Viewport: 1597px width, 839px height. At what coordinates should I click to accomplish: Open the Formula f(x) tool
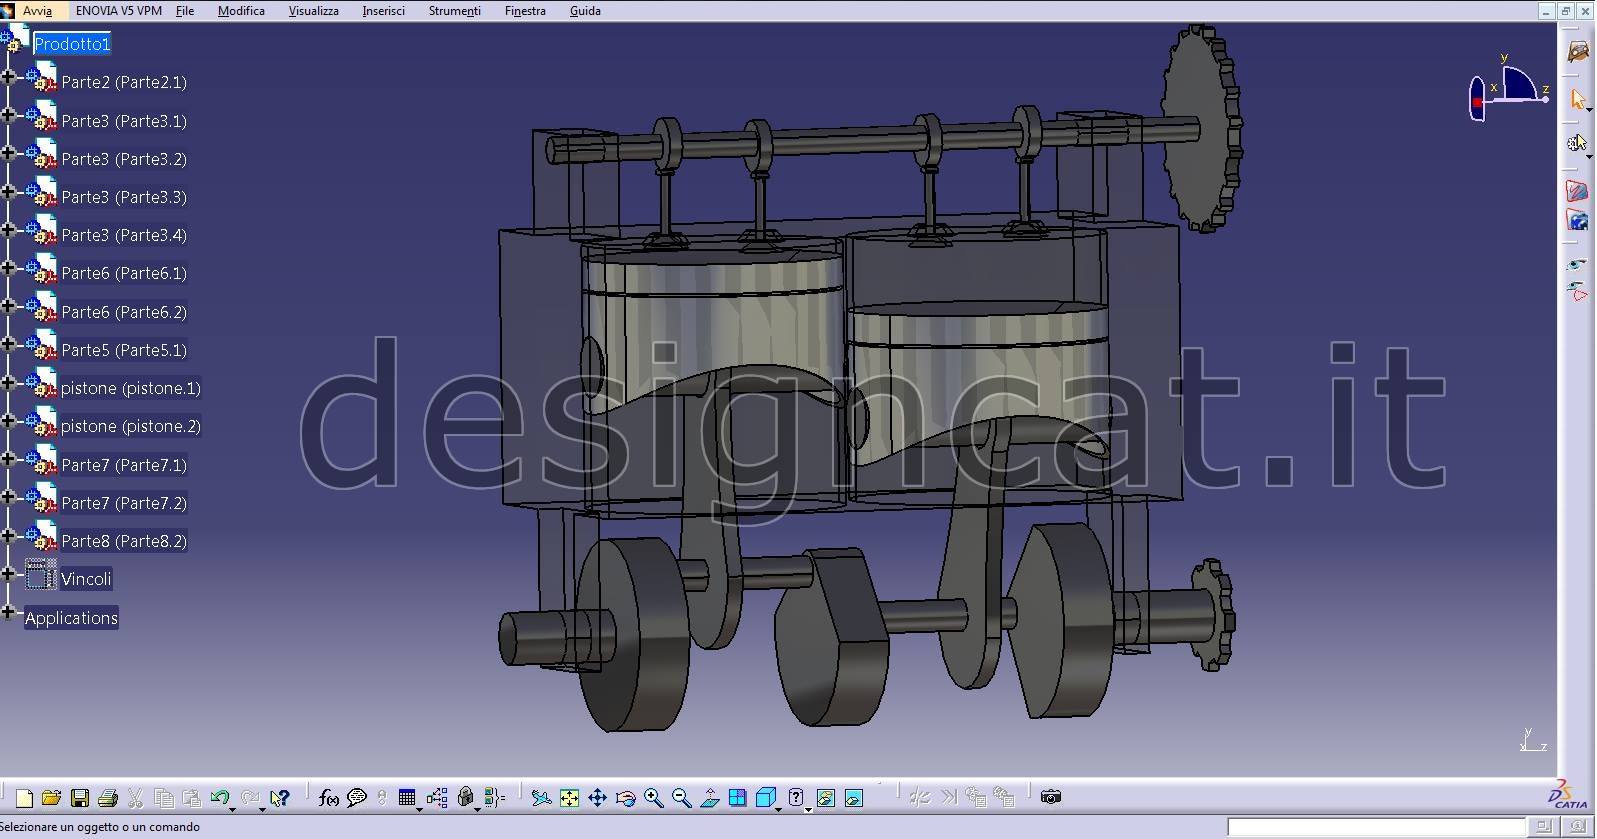pyautogui.click(x=328, y=798)
